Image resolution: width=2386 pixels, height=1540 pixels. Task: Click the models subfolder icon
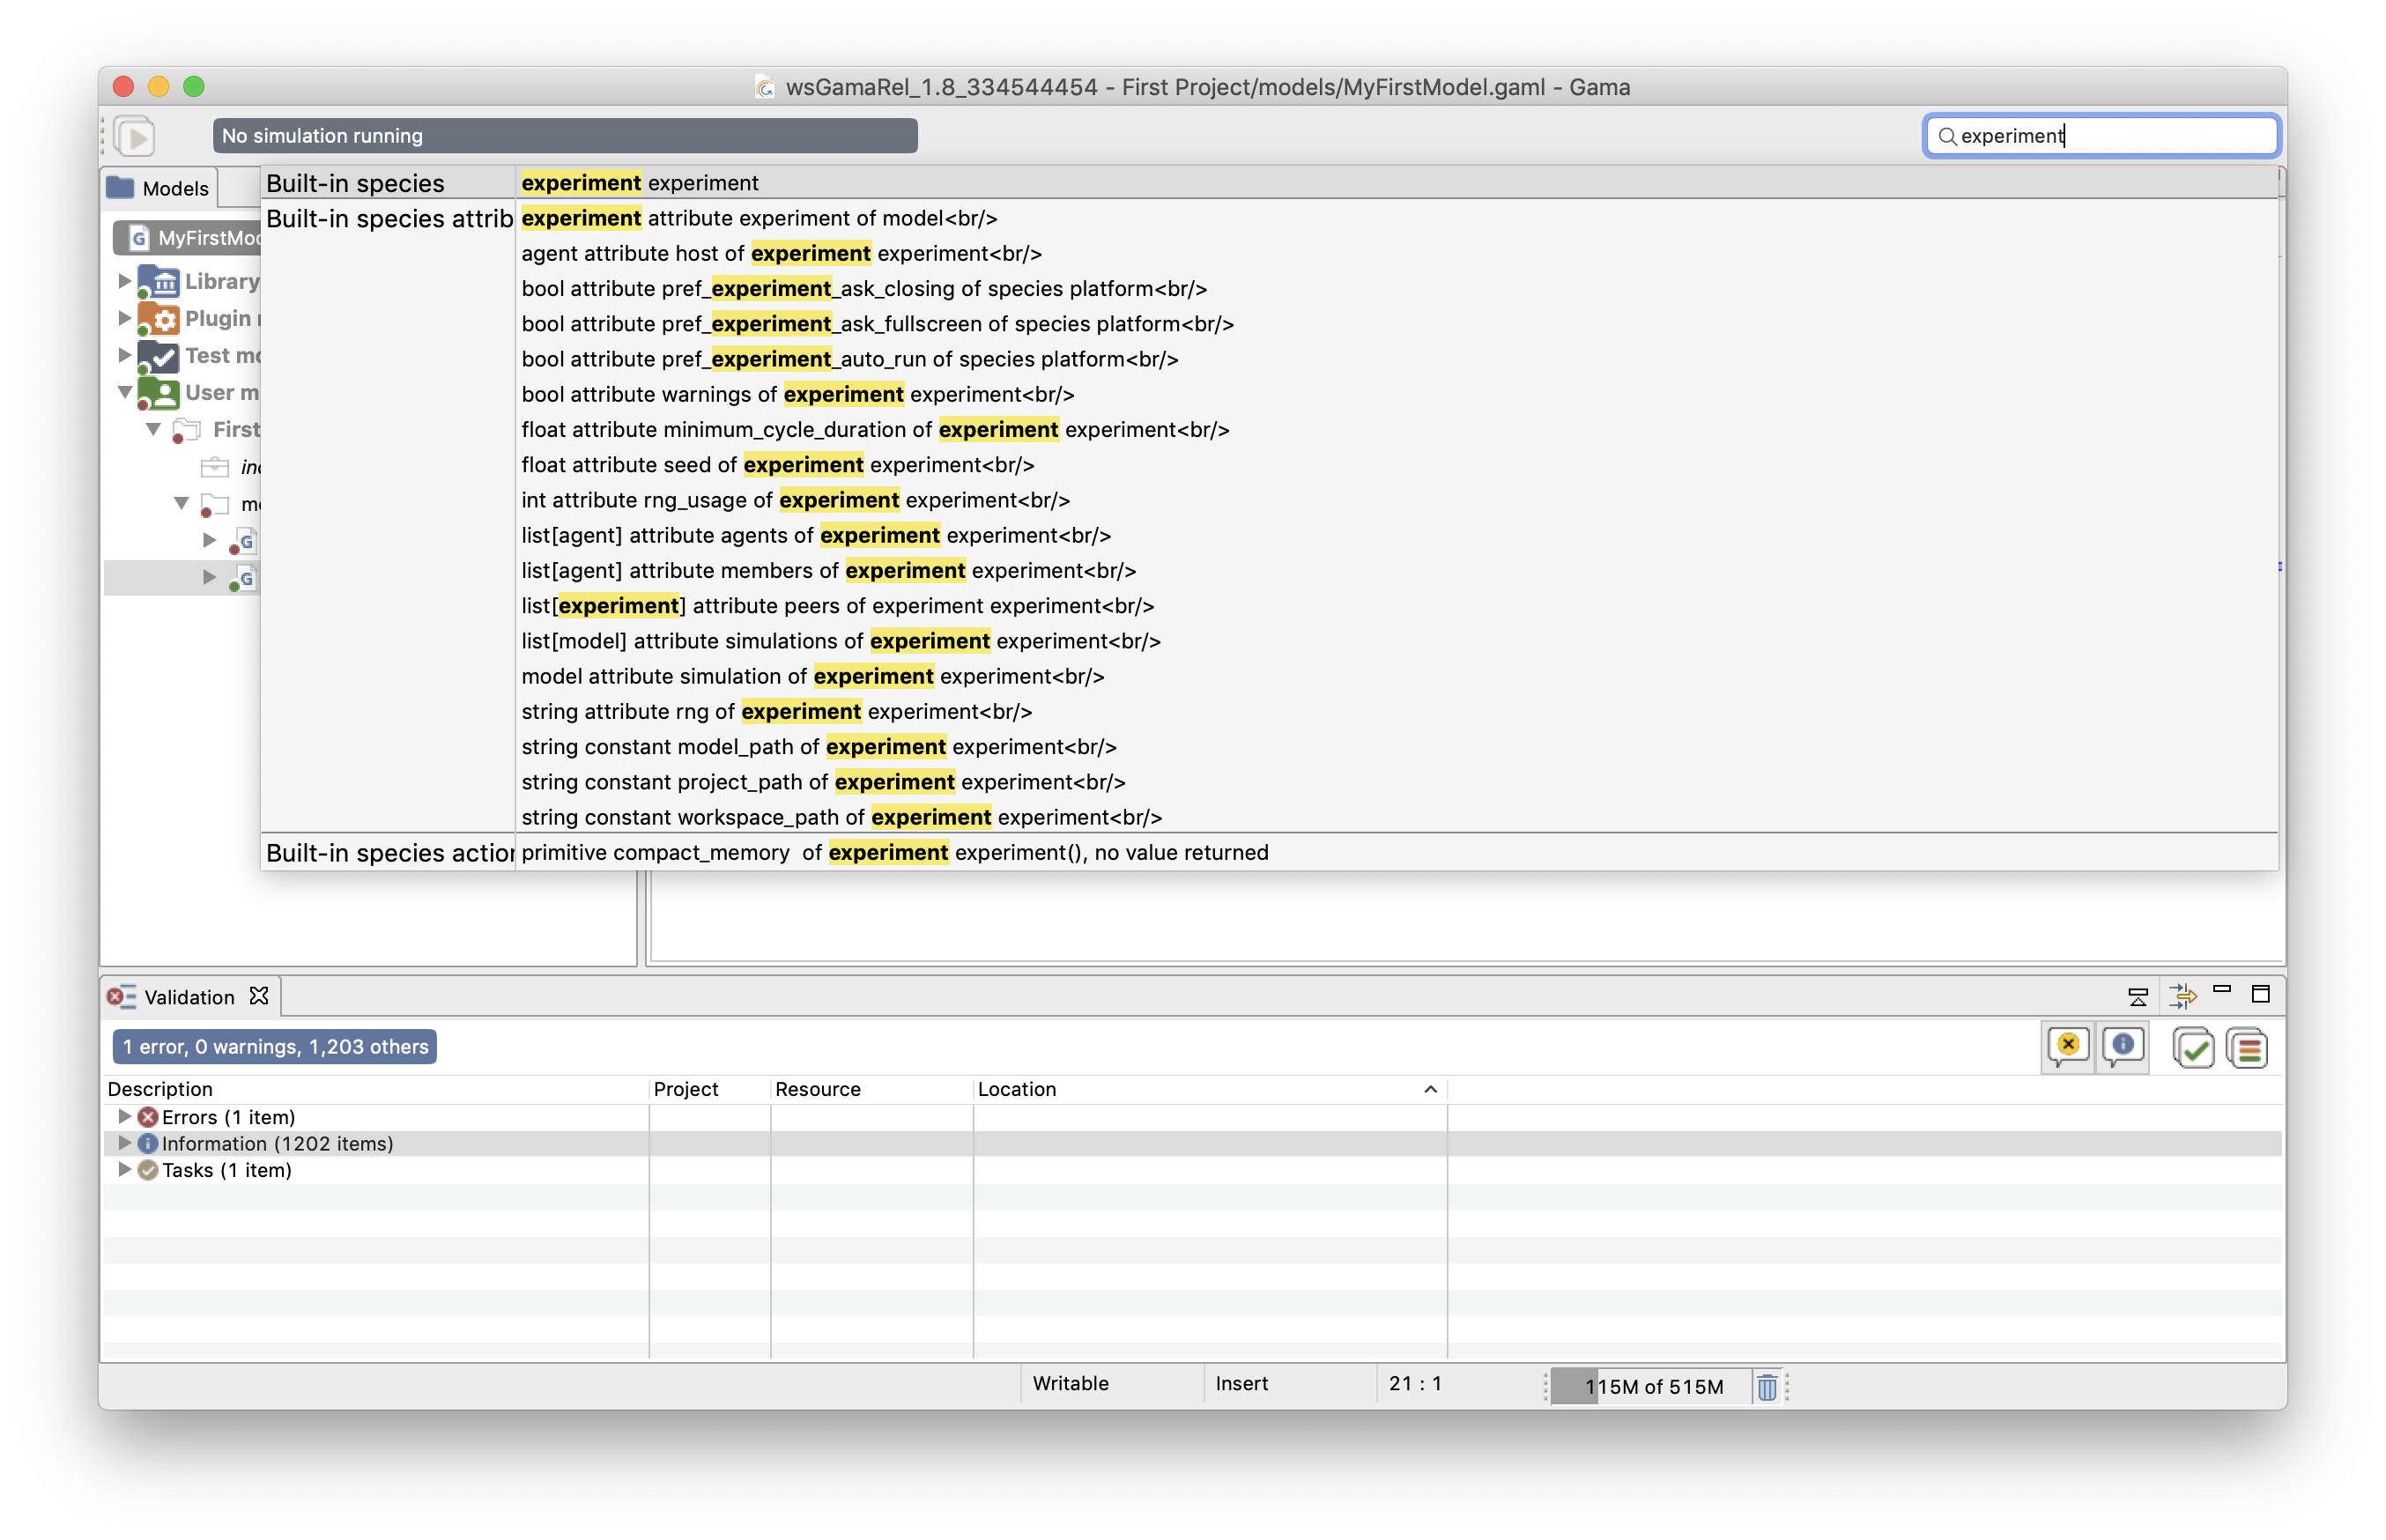pos(214,504)
